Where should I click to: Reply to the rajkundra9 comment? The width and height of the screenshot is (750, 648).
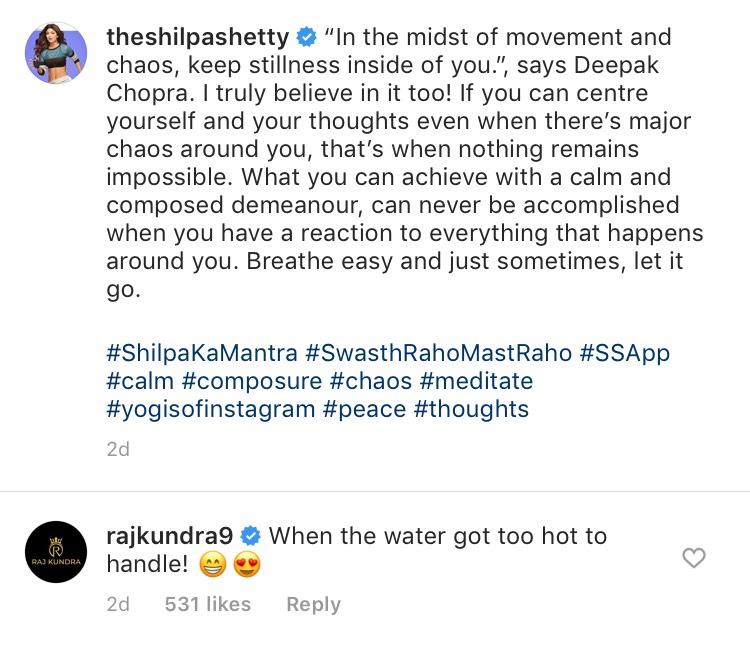(313, 604)
